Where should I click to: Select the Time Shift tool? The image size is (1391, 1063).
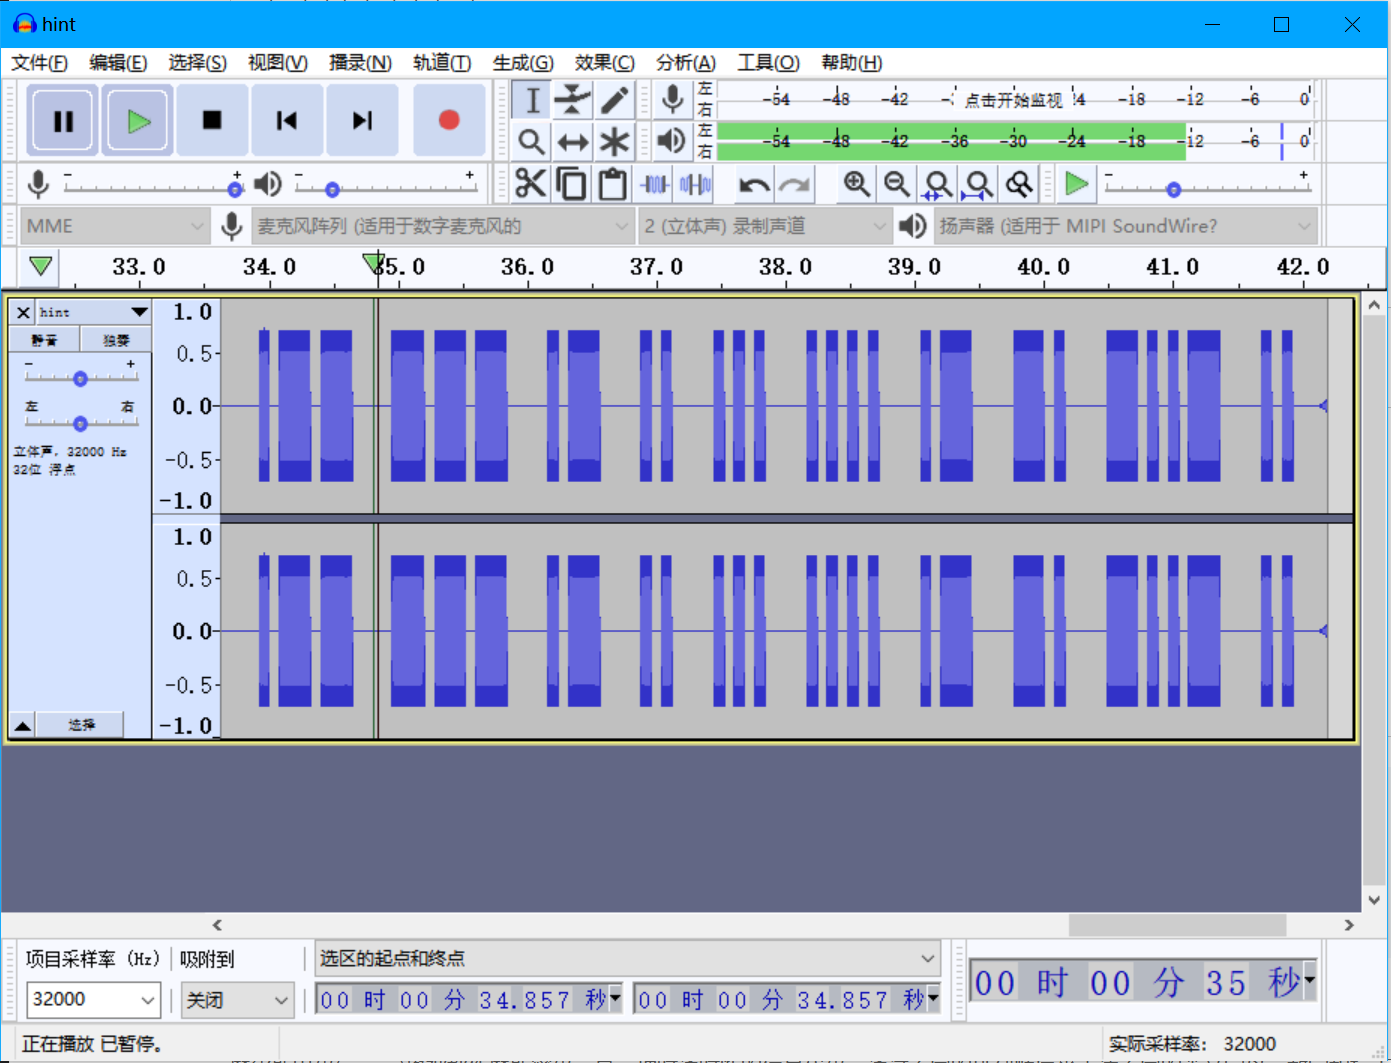pos(573,141)
